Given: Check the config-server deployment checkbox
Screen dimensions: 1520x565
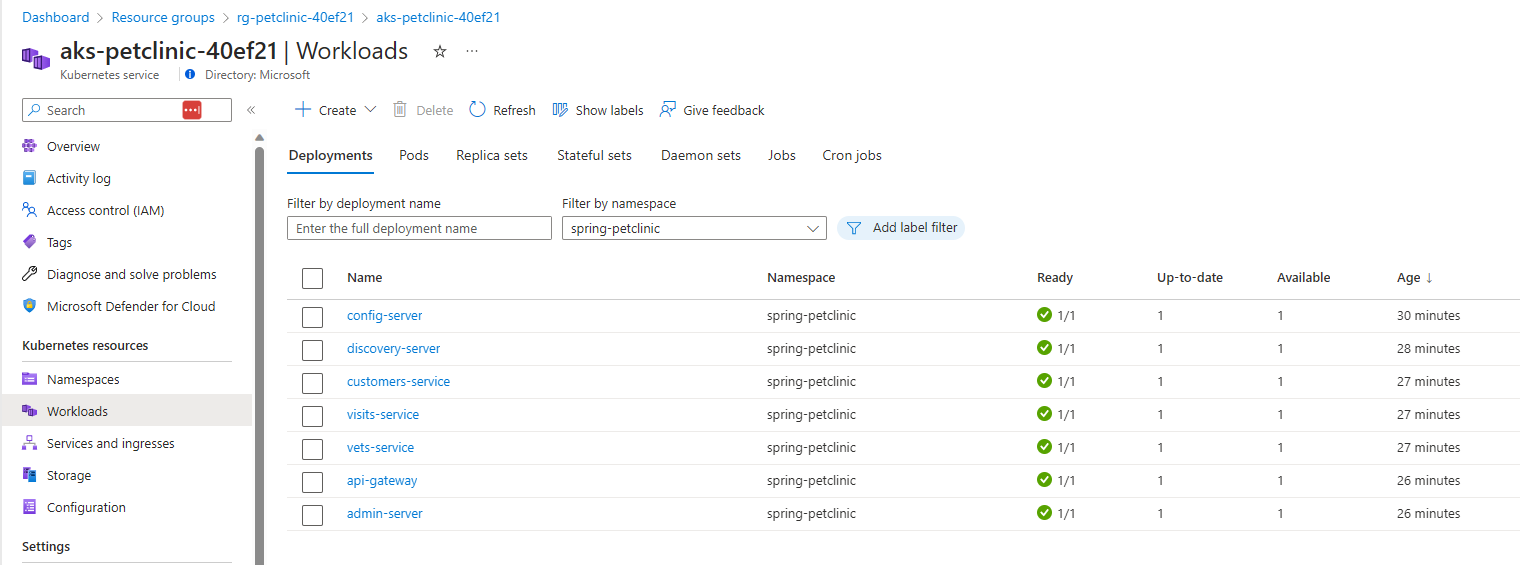Looking at the screenshot, I should pos(312,317).
